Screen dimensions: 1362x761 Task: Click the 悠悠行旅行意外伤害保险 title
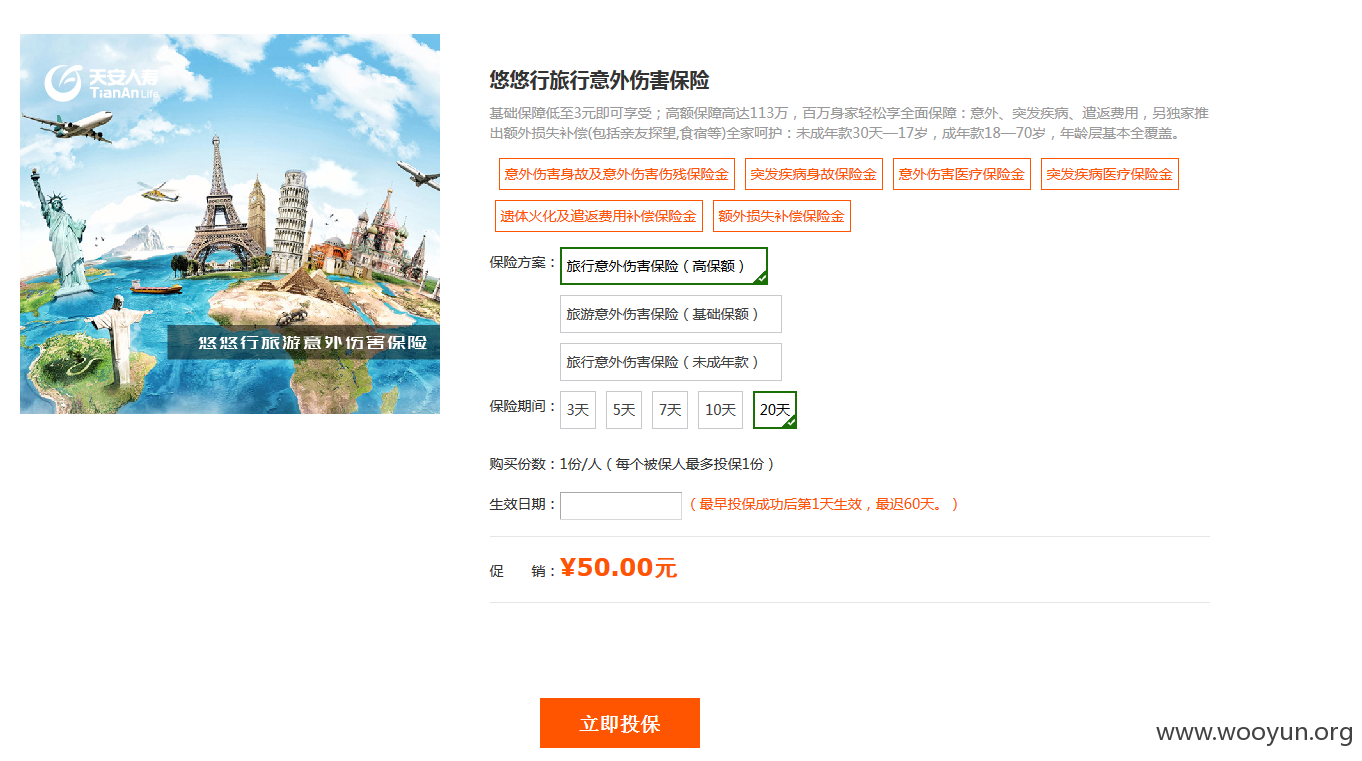600,81
